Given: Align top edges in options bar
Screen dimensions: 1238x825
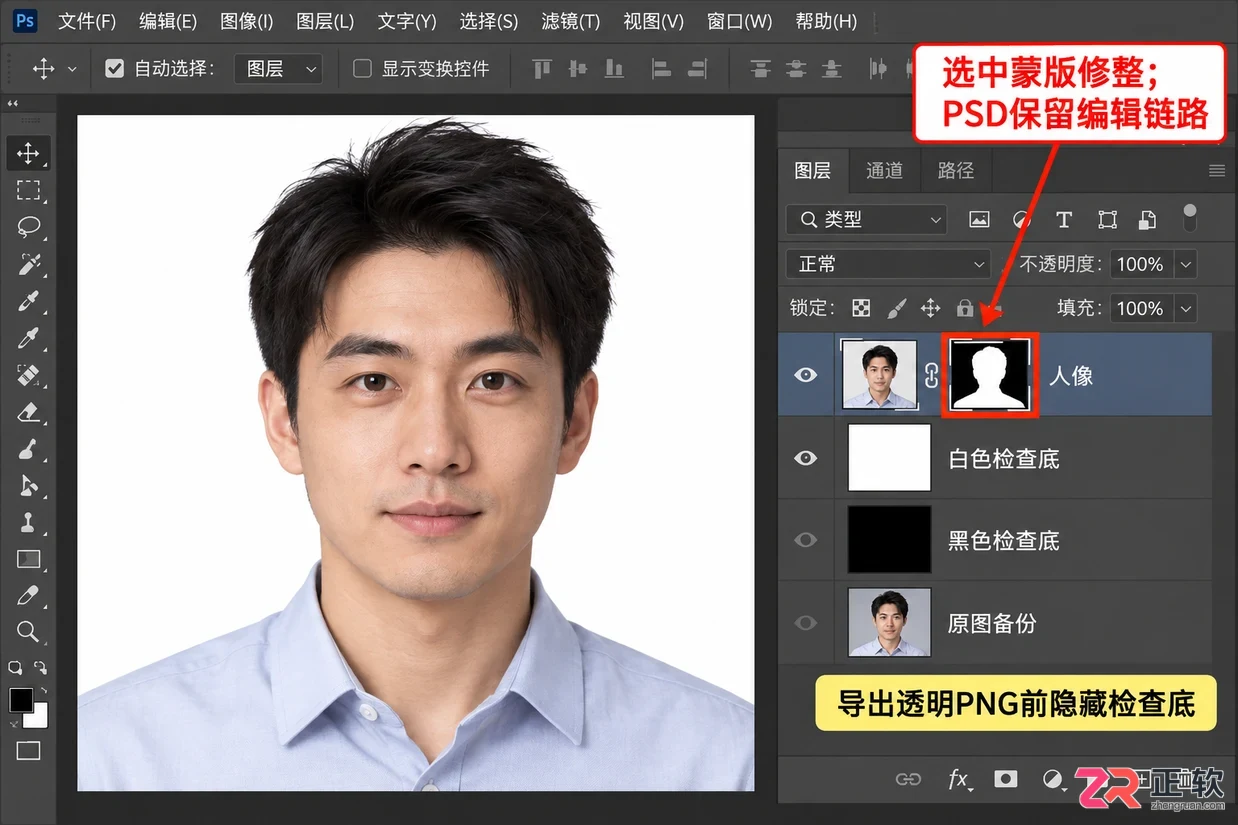Looking at the screenshot, I should [542, 68].
